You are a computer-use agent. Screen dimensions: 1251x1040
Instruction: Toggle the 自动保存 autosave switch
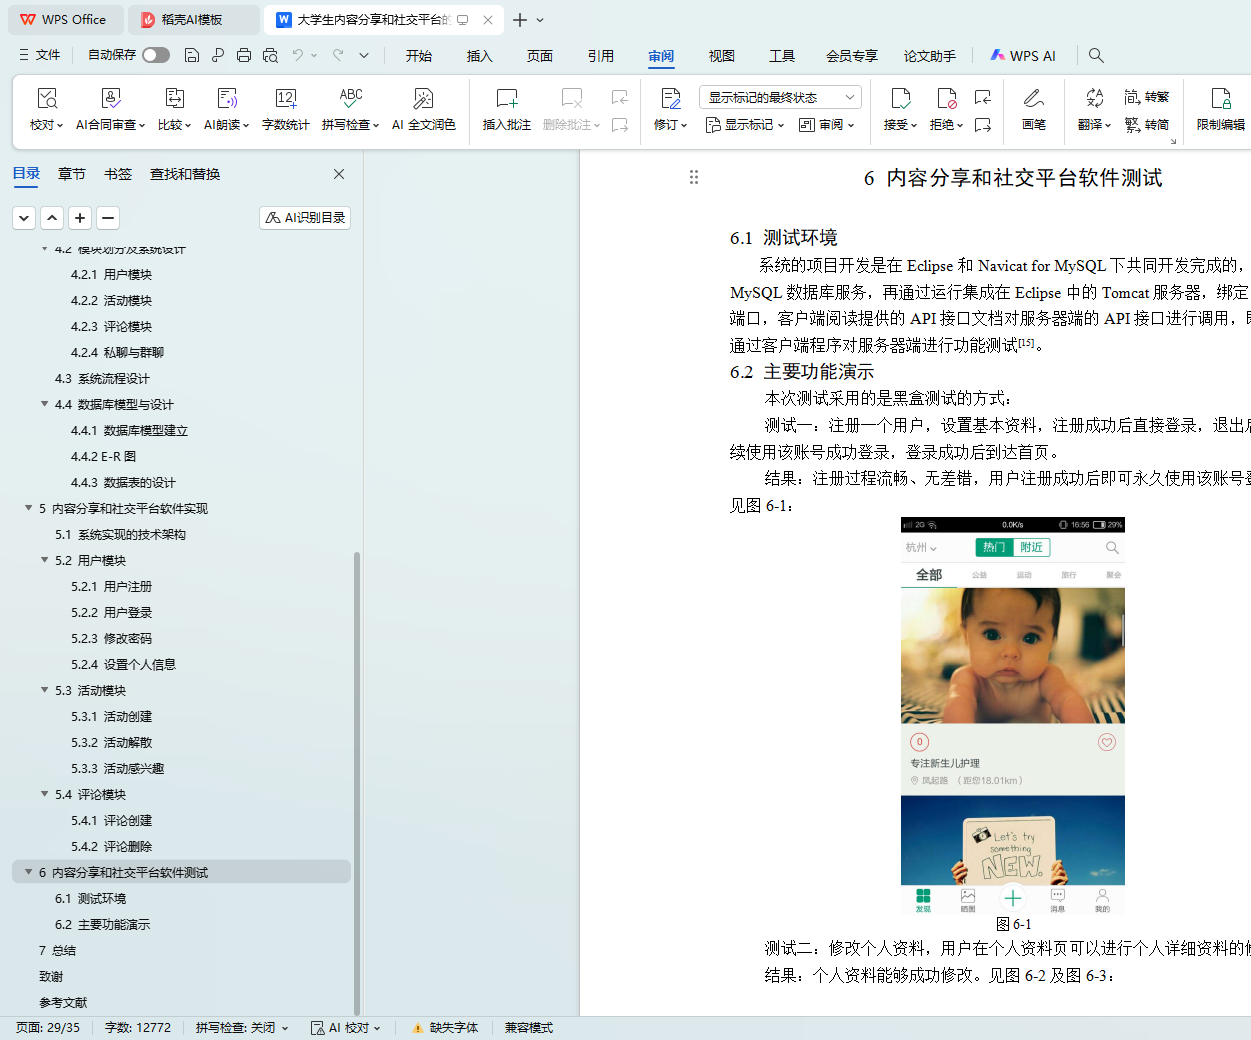click(155, 55)
